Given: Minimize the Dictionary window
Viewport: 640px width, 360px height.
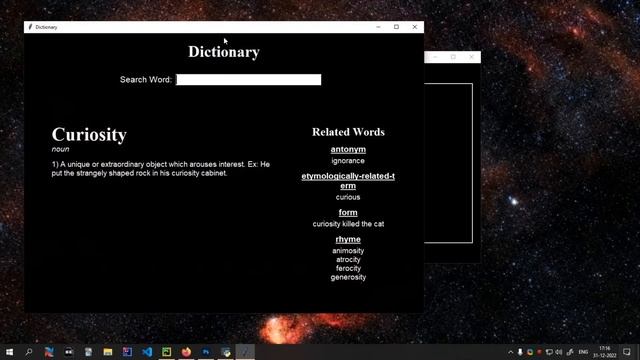Looking at the screenshot, I should tap(378, 27).
